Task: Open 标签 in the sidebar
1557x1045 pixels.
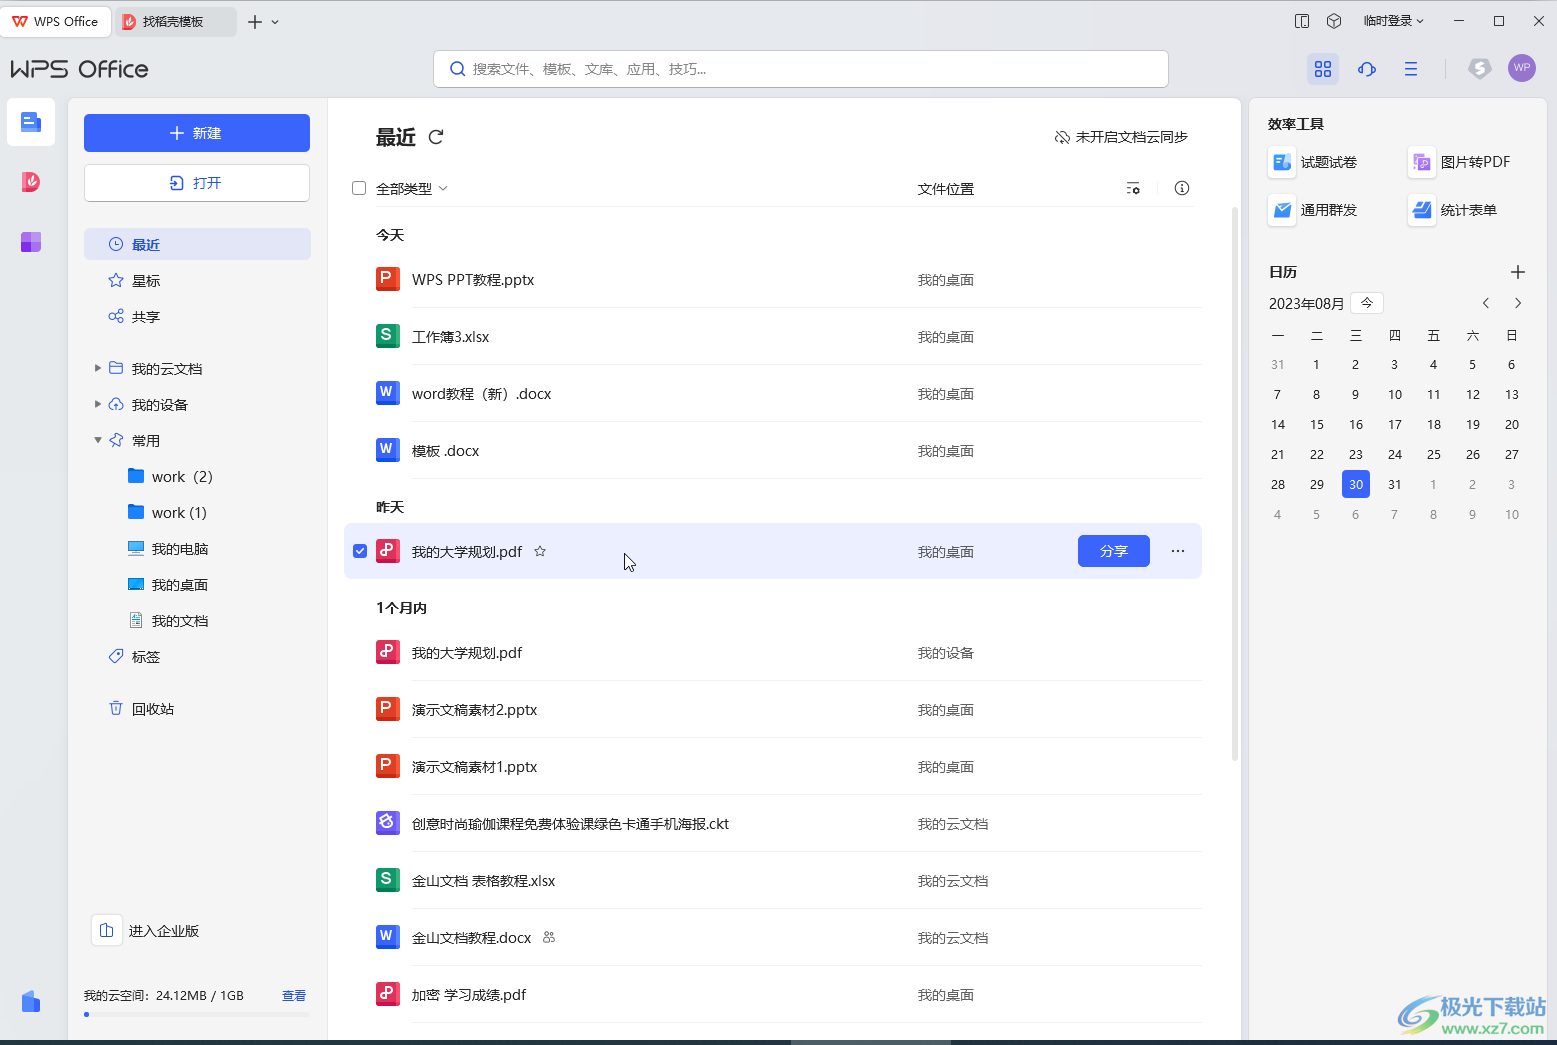Action: [x=197, y=656]
